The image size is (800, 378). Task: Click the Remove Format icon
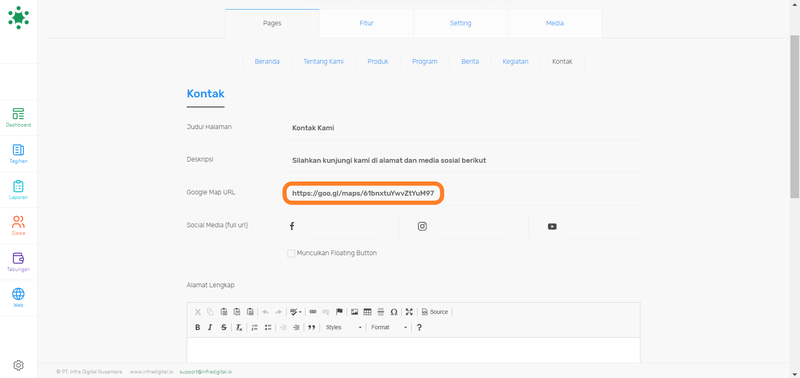[239, 327]
